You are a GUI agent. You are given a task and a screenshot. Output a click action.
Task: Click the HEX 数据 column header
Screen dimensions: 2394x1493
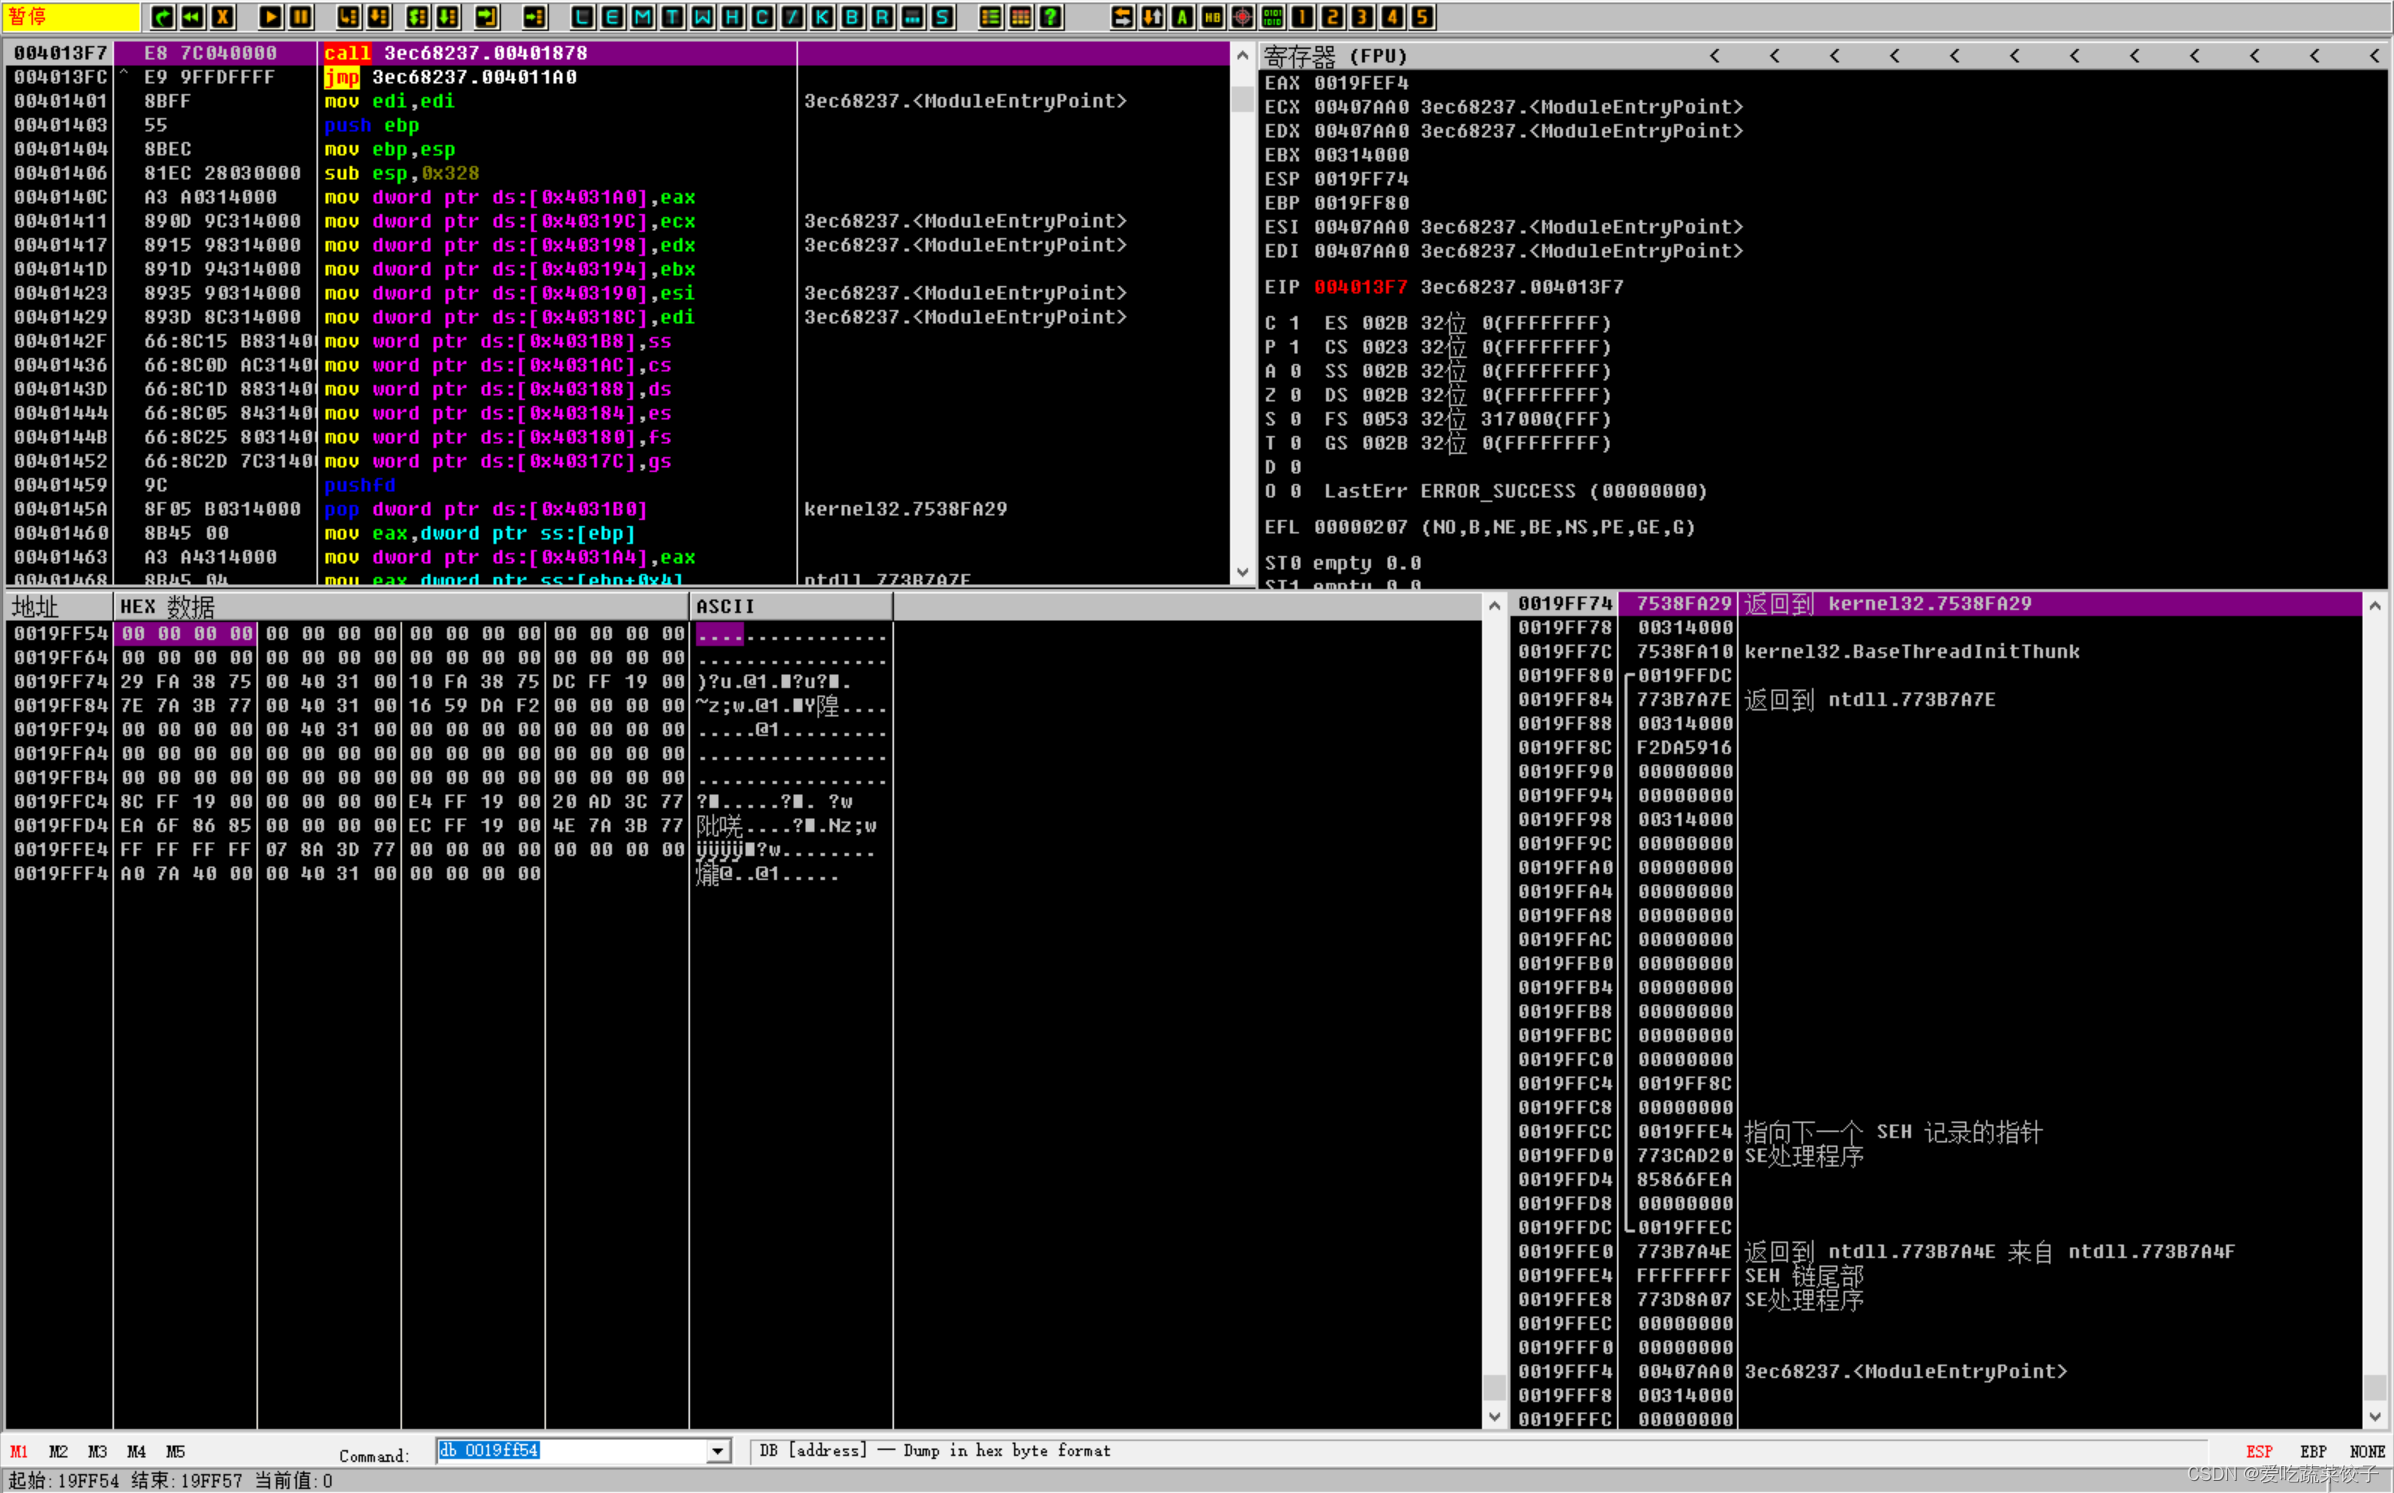[400, 606]
